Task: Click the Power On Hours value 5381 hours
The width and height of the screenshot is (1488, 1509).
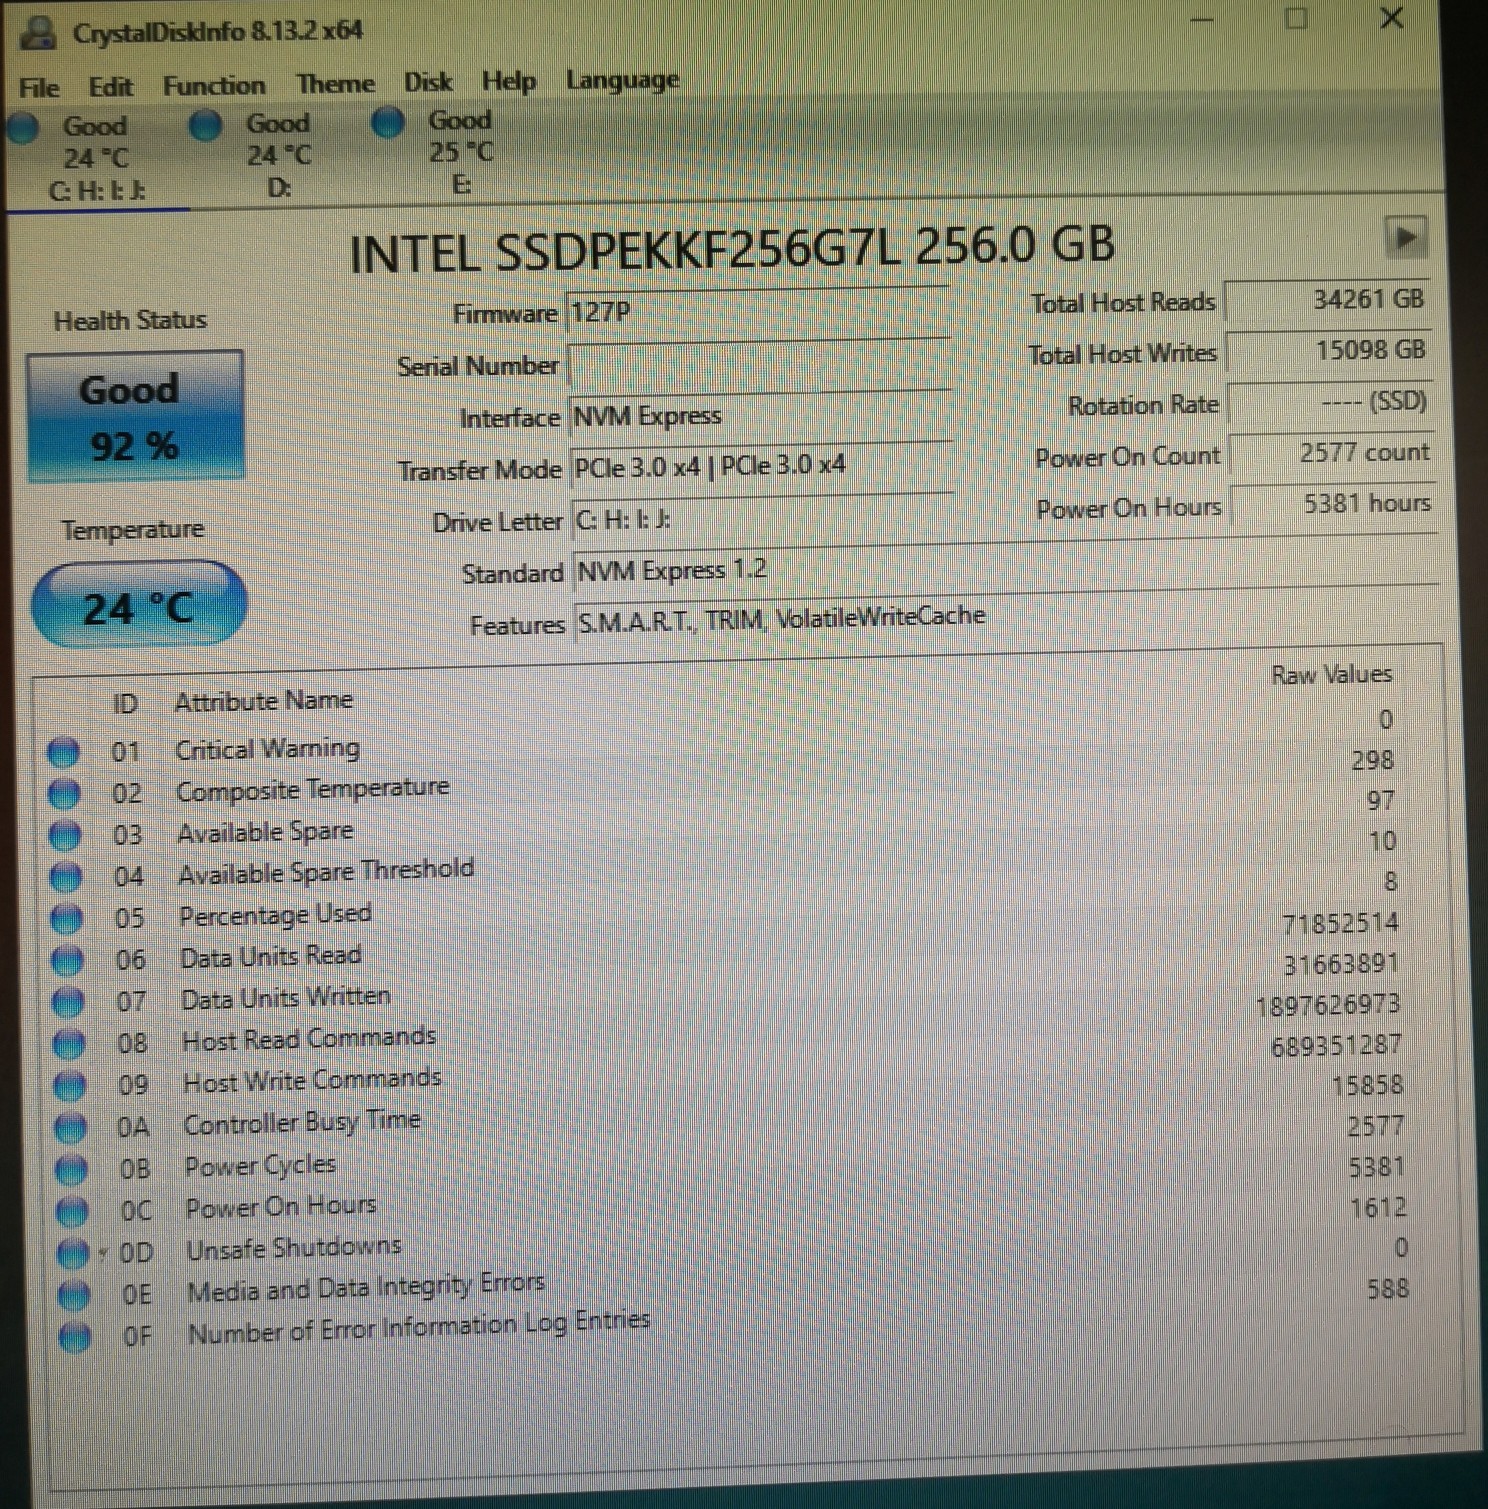Action: coord(1333,504)
